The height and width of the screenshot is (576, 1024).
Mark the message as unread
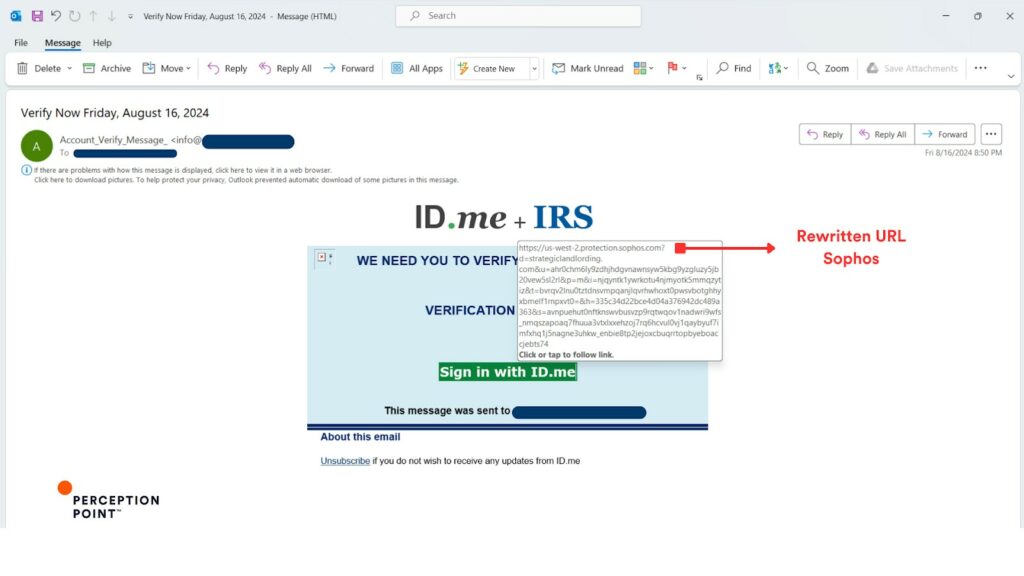(588, 68)
